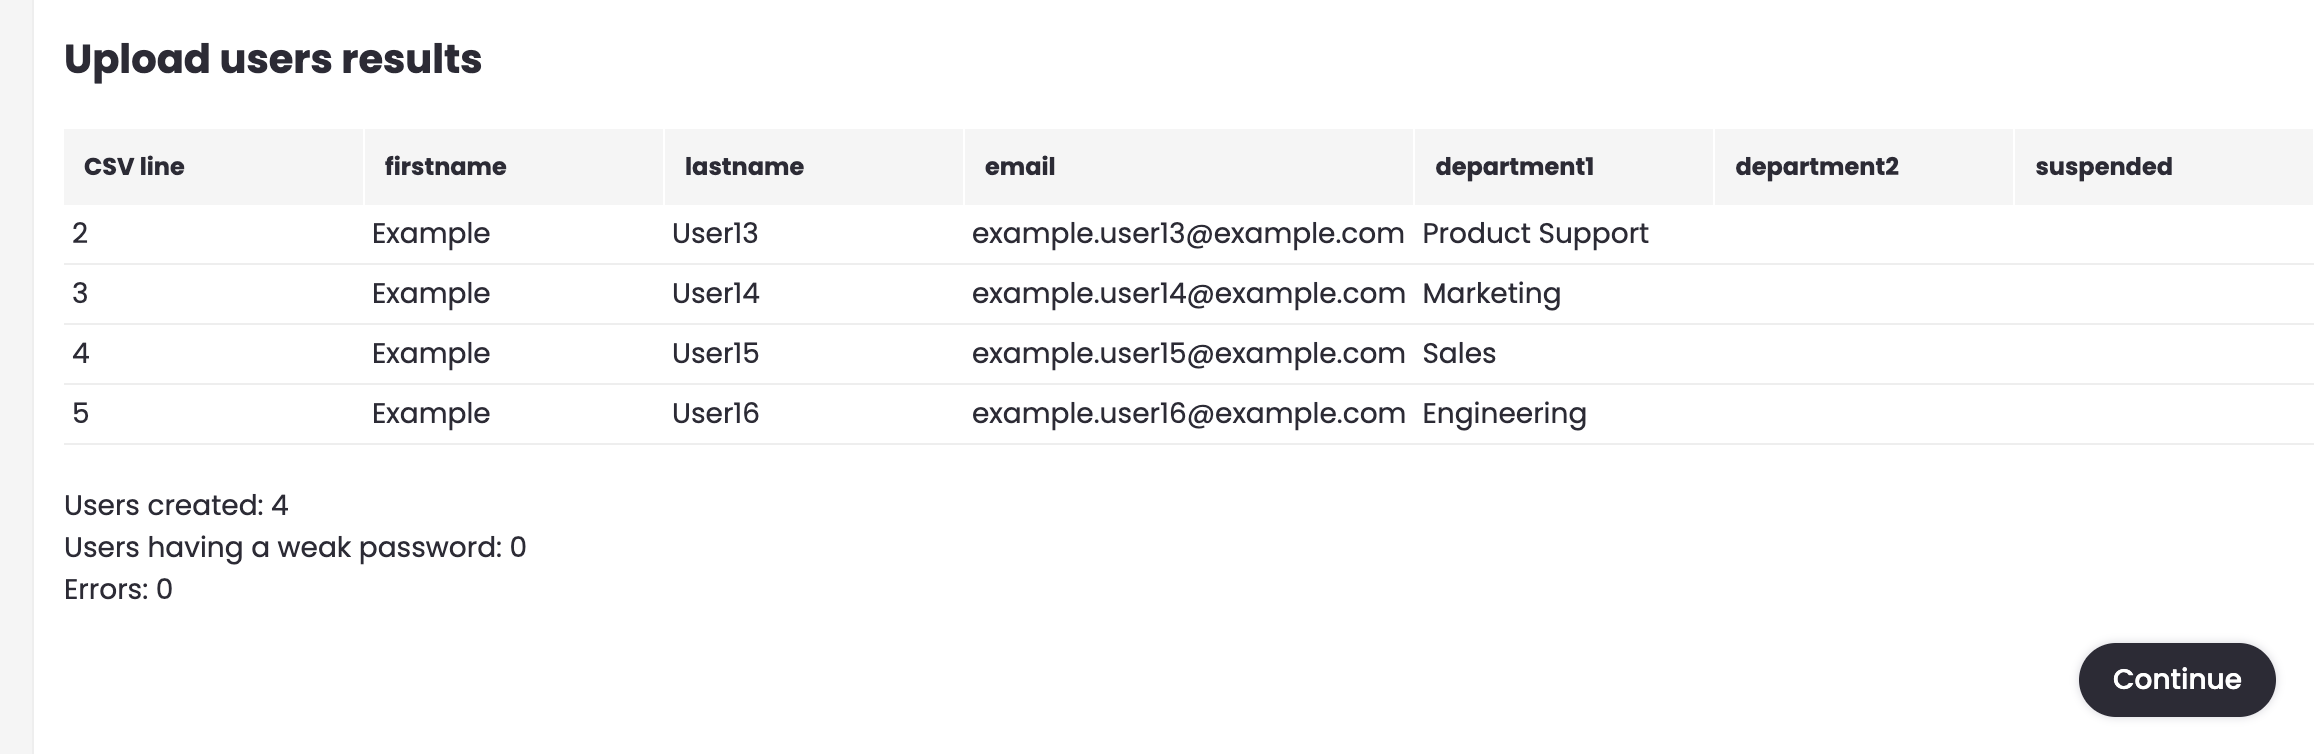
Task: Select the example.user15@example.com email cell
Action: (1188, 353)
